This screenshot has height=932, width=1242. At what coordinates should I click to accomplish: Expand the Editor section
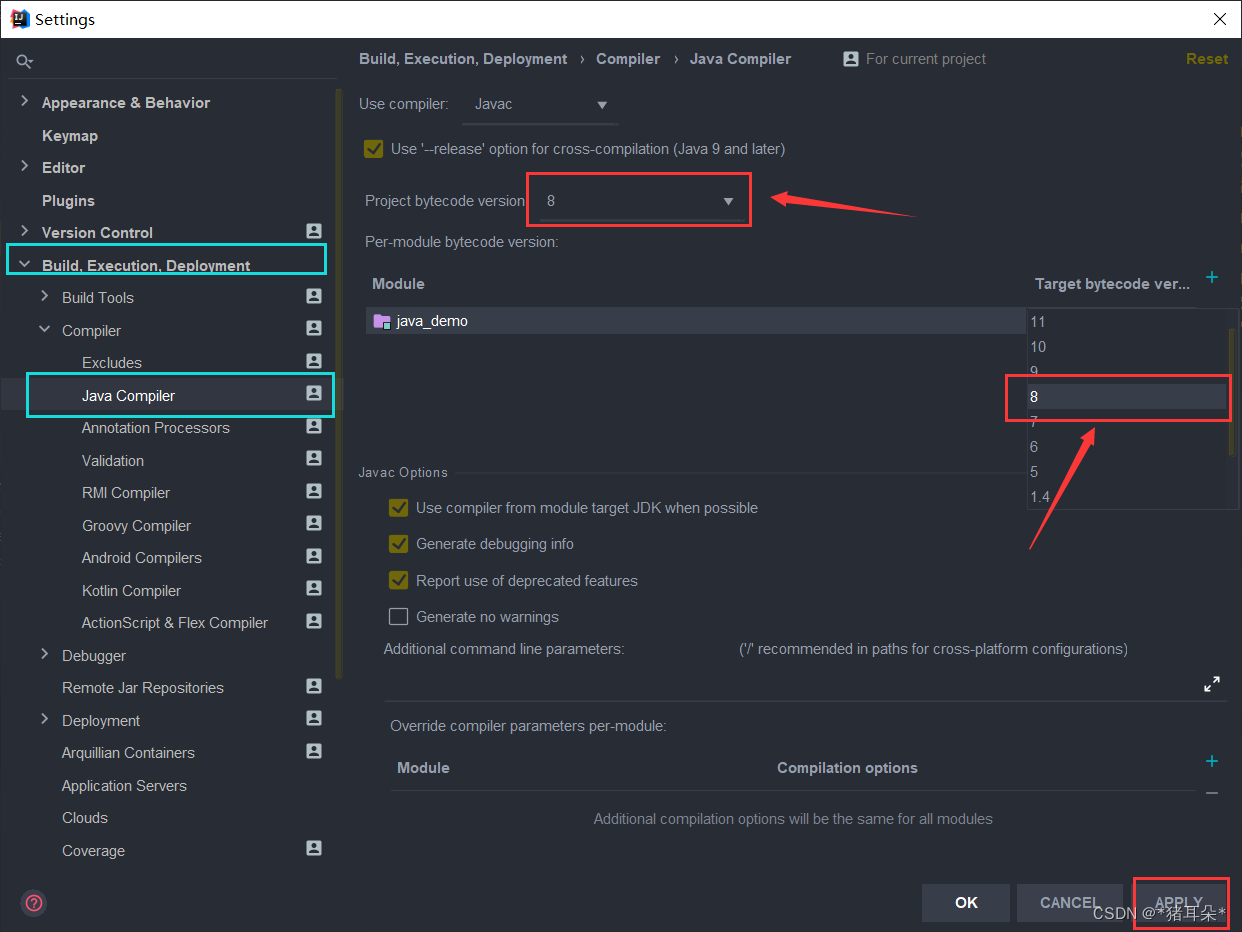point(25,166)
